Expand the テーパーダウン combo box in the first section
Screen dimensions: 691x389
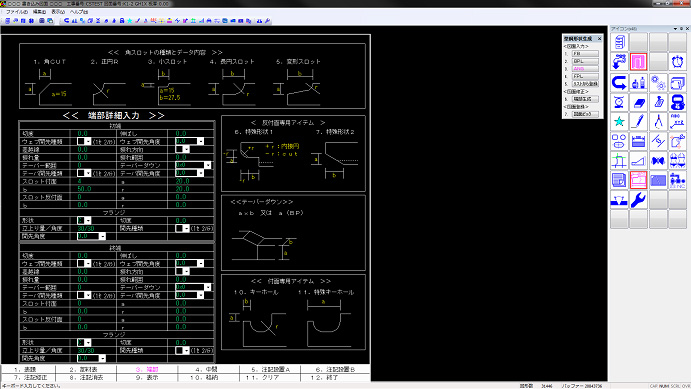[x=193, y=165]
